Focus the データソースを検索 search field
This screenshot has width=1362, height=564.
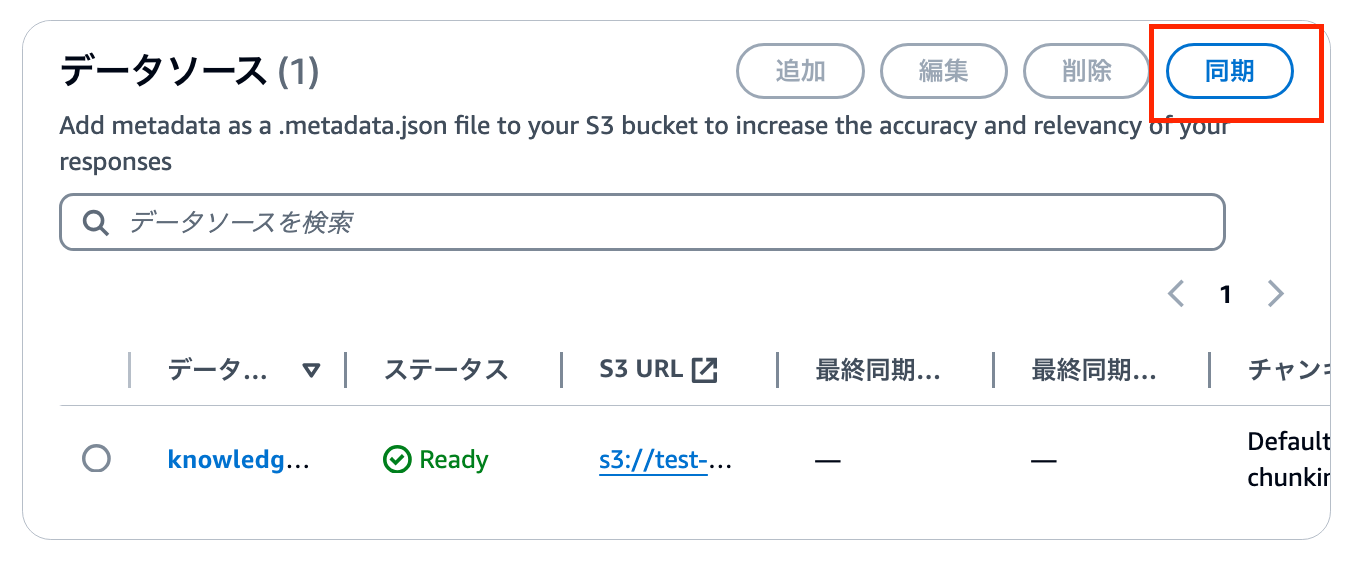642,222
